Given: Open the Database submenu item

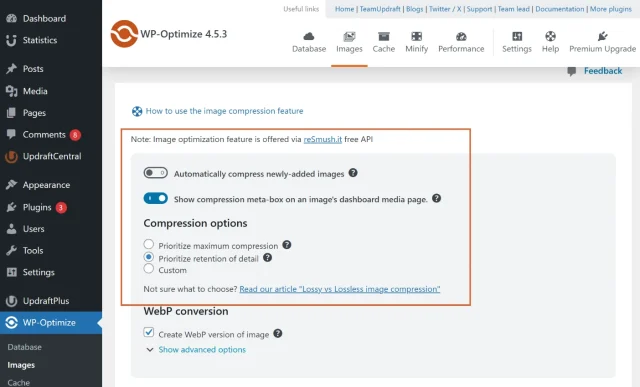Looking at the screenshot, I should tap(24, 347).
